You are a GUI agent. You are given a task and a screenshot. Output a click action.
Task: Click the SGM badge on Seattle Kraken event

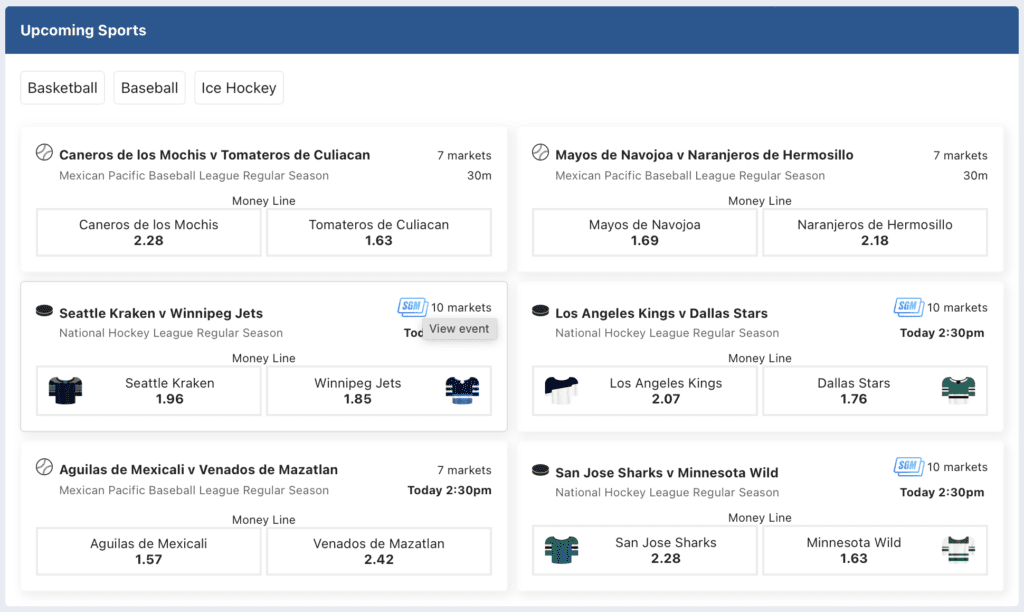[412, 306]
